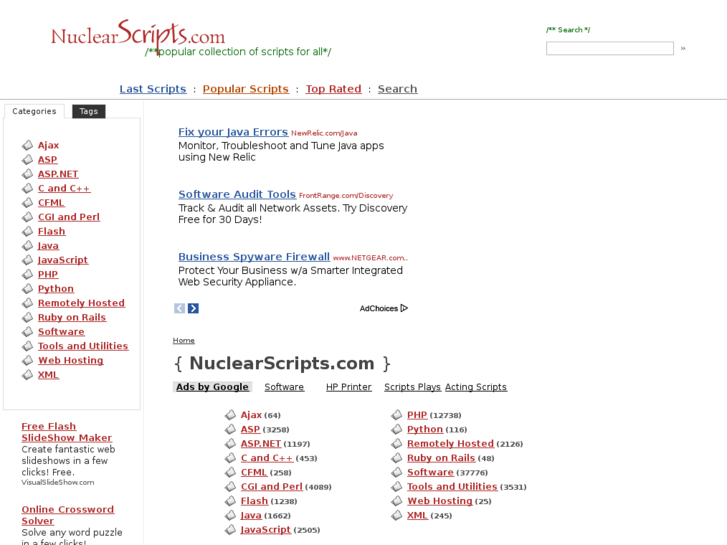Open the Acting Scripts ad link
The height and width of the screenshot is (545, 727).
coord(476,387)
